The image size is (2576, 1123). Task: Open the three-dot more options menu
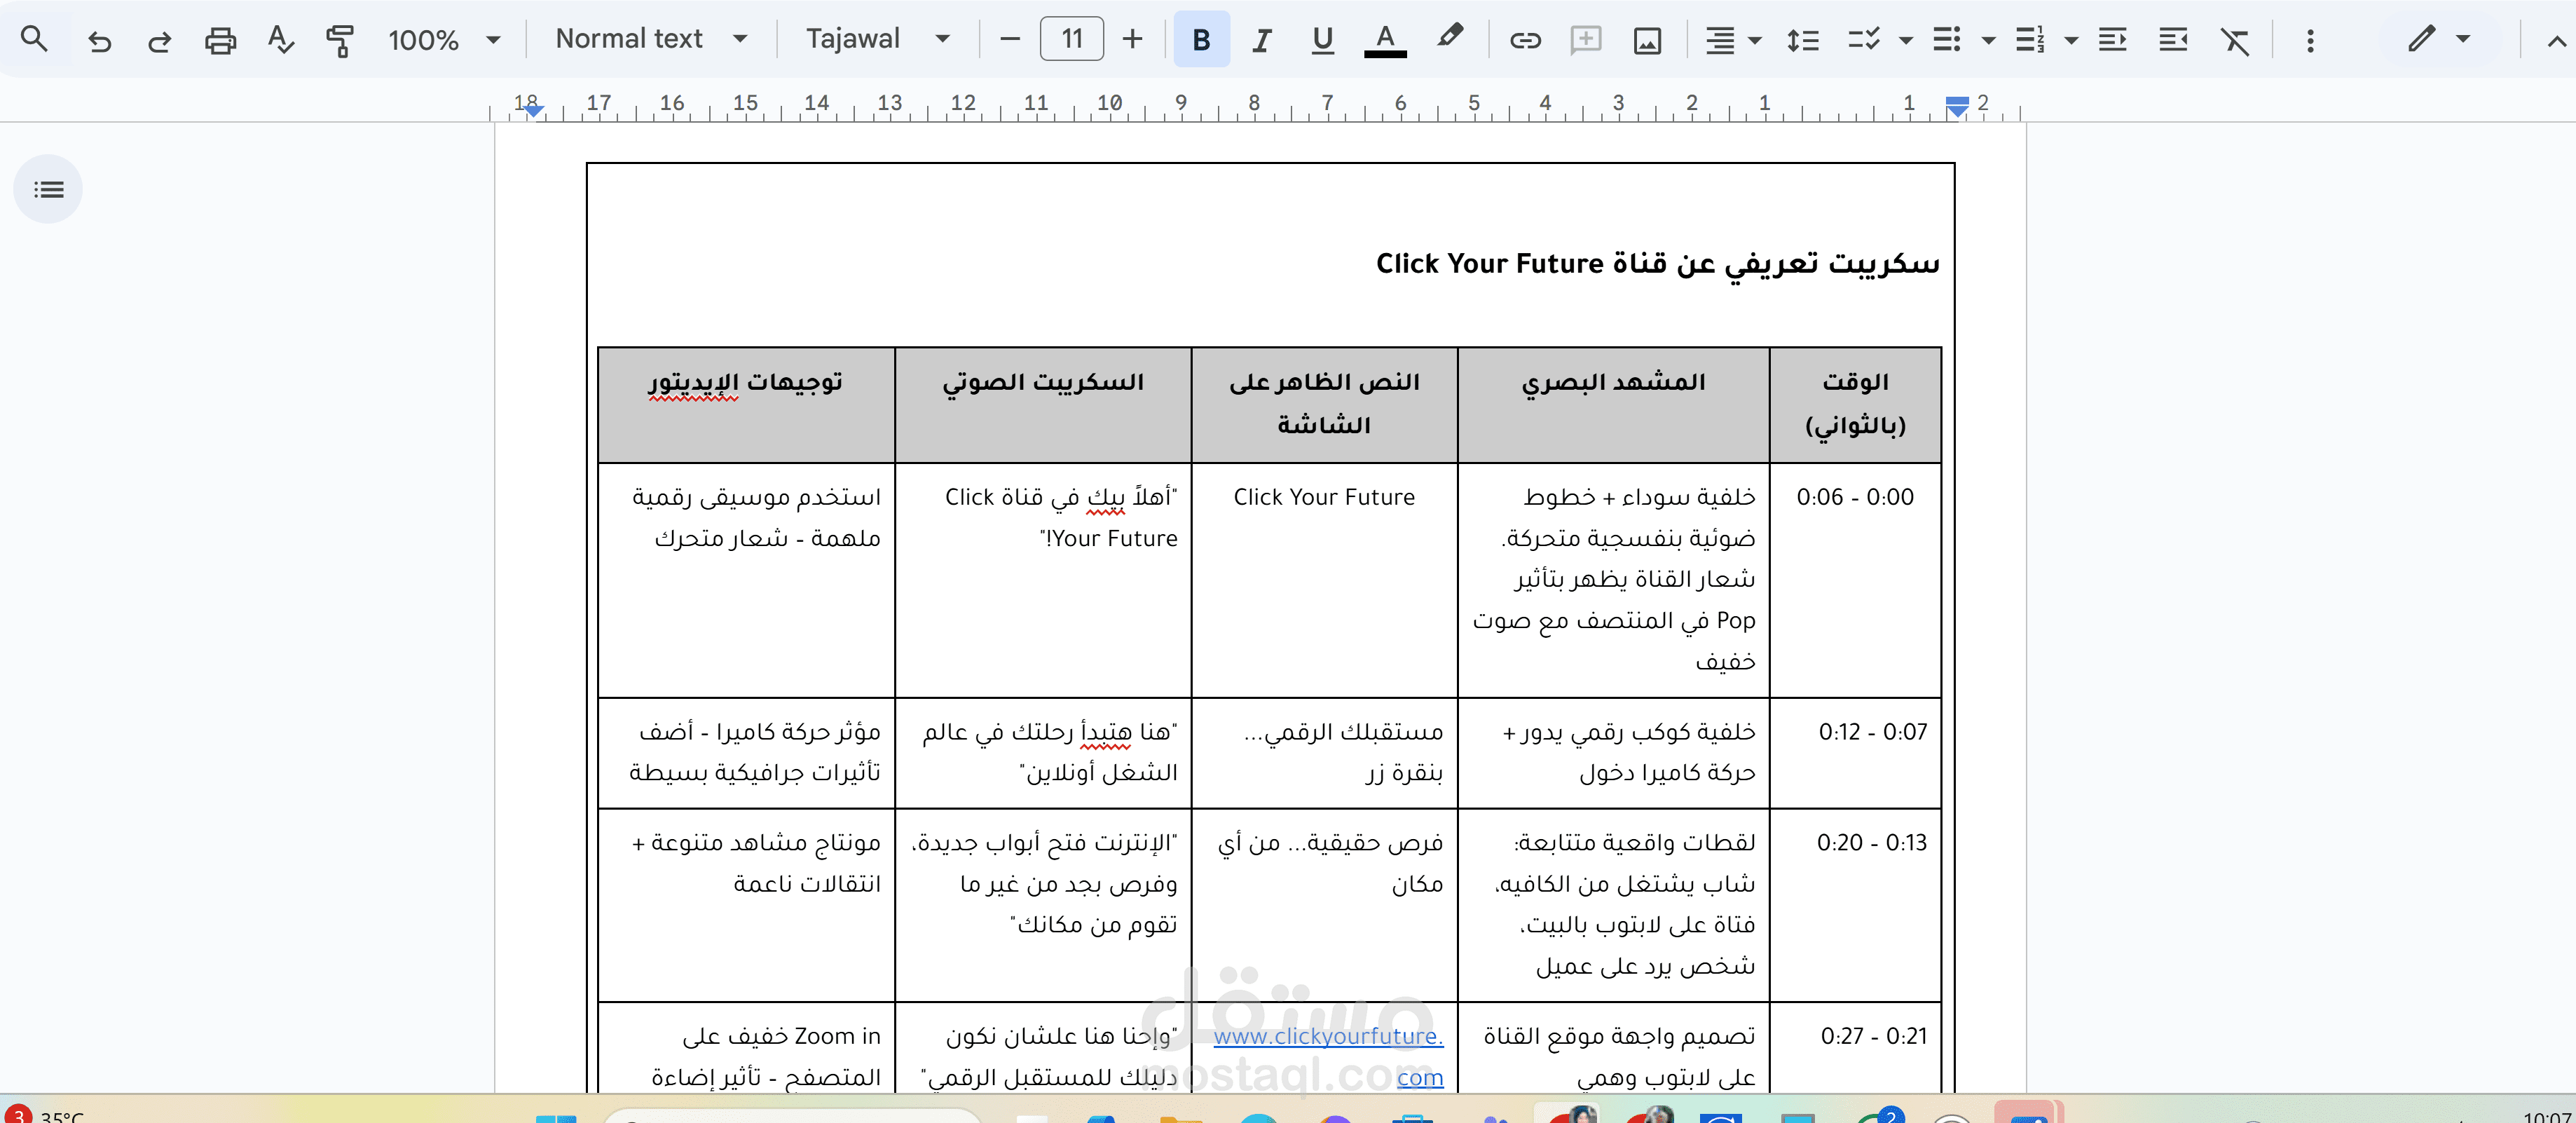(2310, 40)
